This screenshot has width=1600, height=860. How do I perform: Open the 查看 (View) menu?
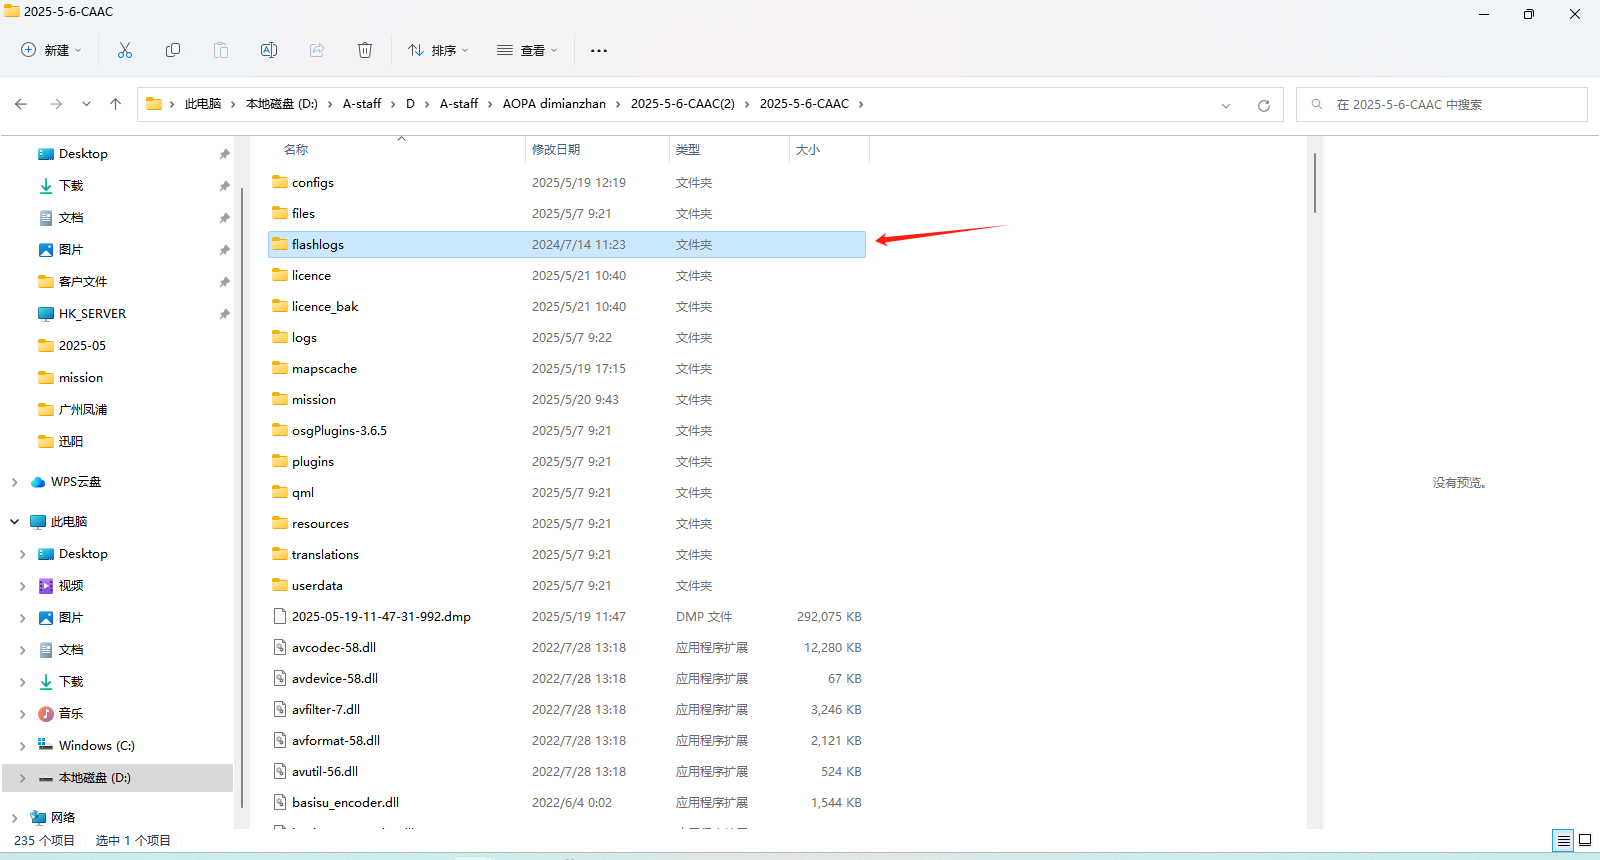[527, 50]
